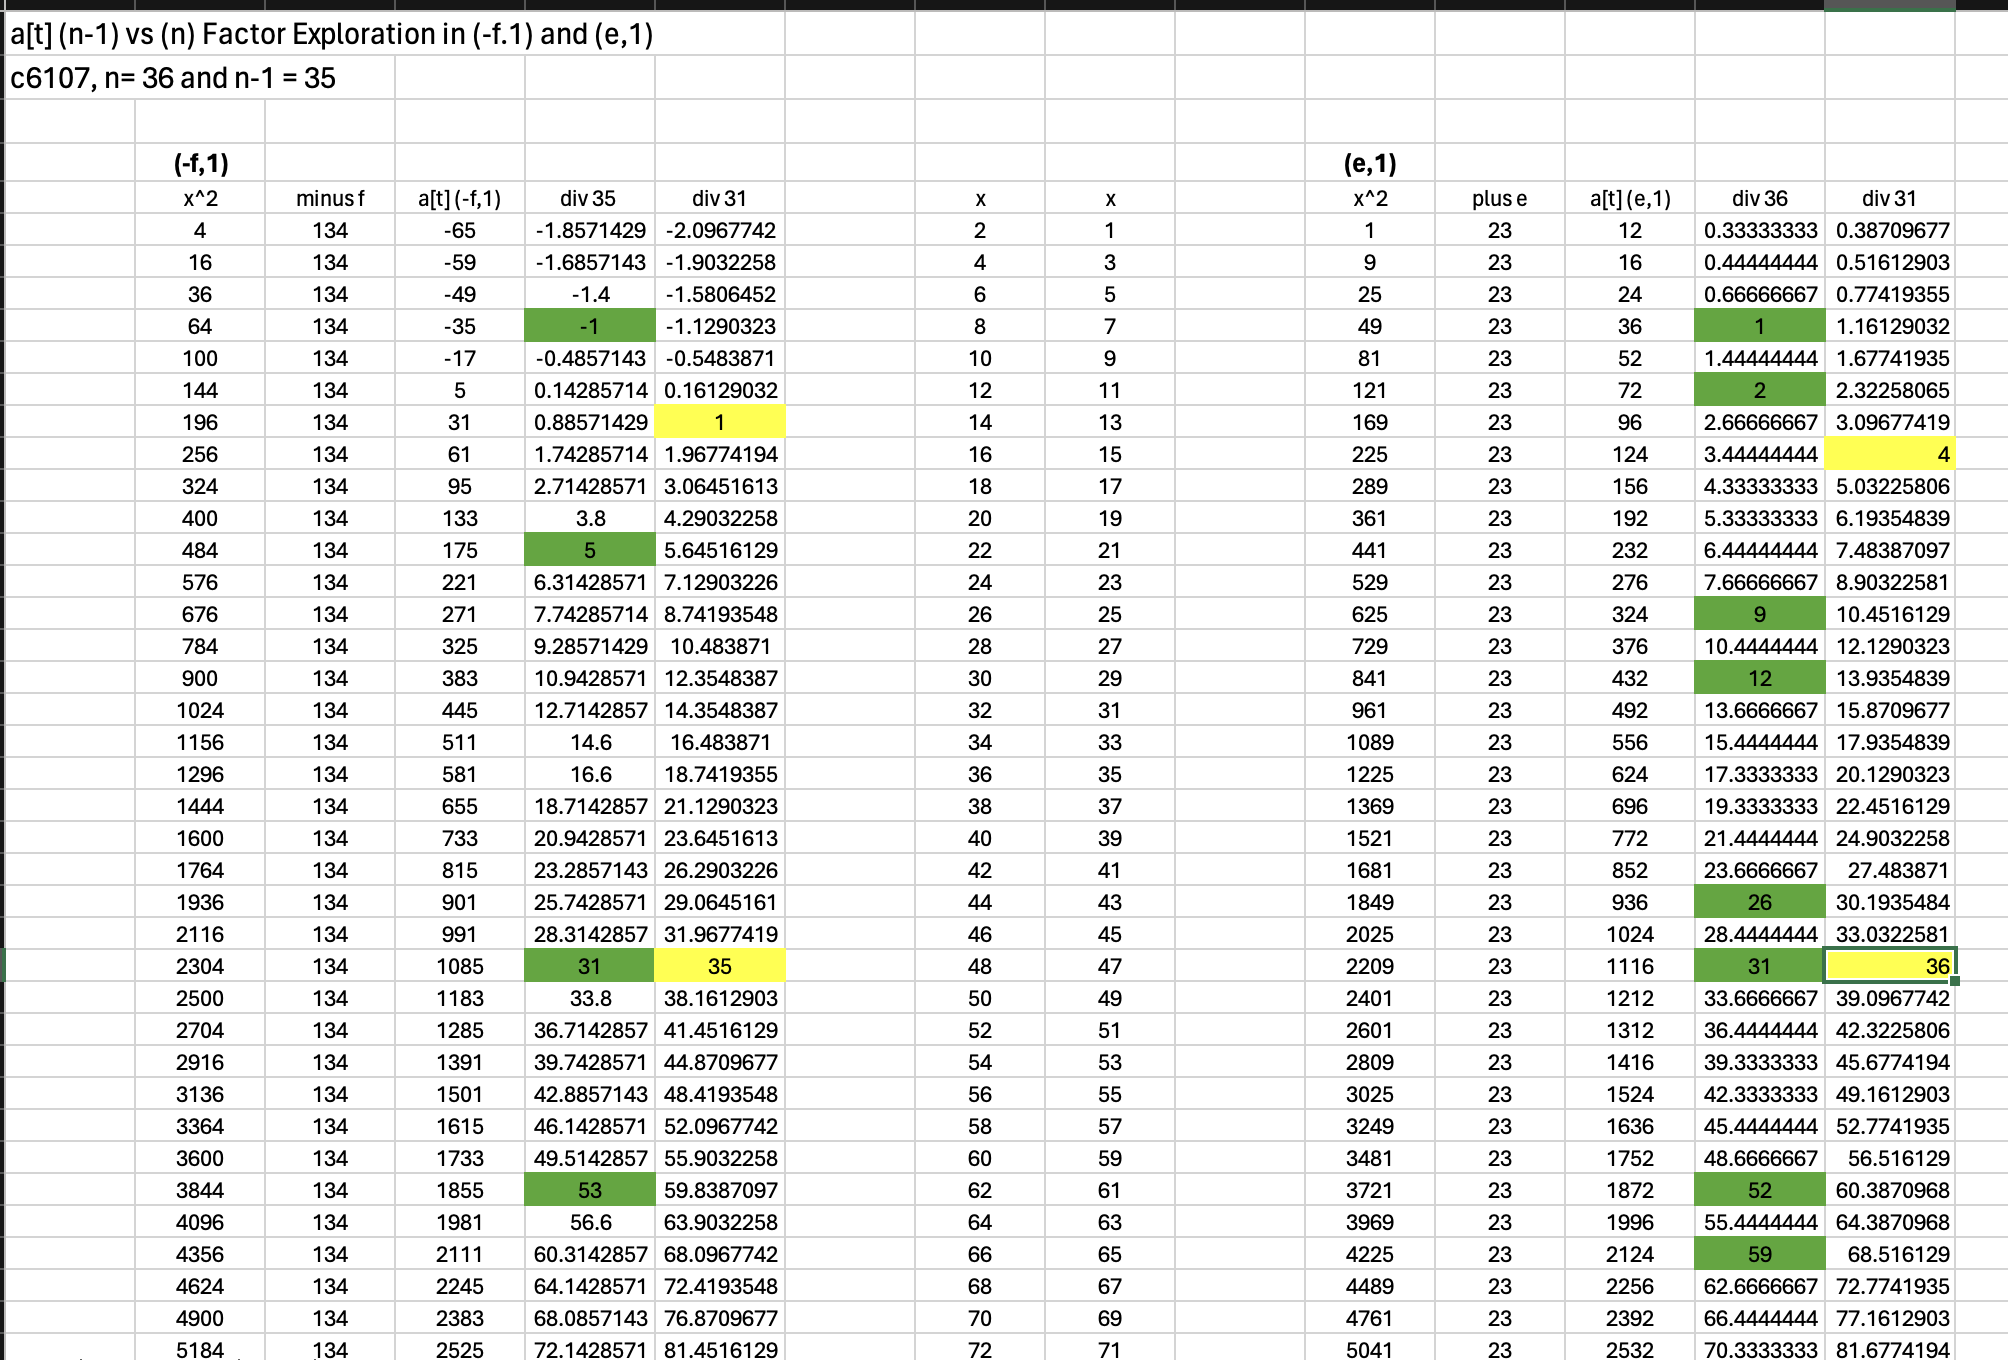Click the yellow '4' cell in the 225 row
Image resolution: width=2008 pixels, height=1360 pixels.
pyautogui.click(x=1890, y=454)
